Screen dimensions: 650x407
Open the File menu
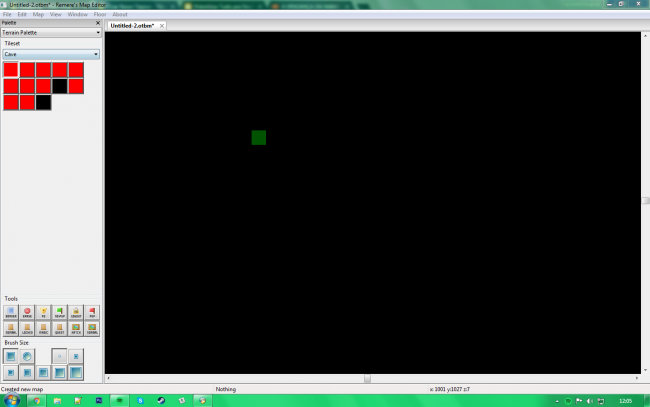(7, 14)
